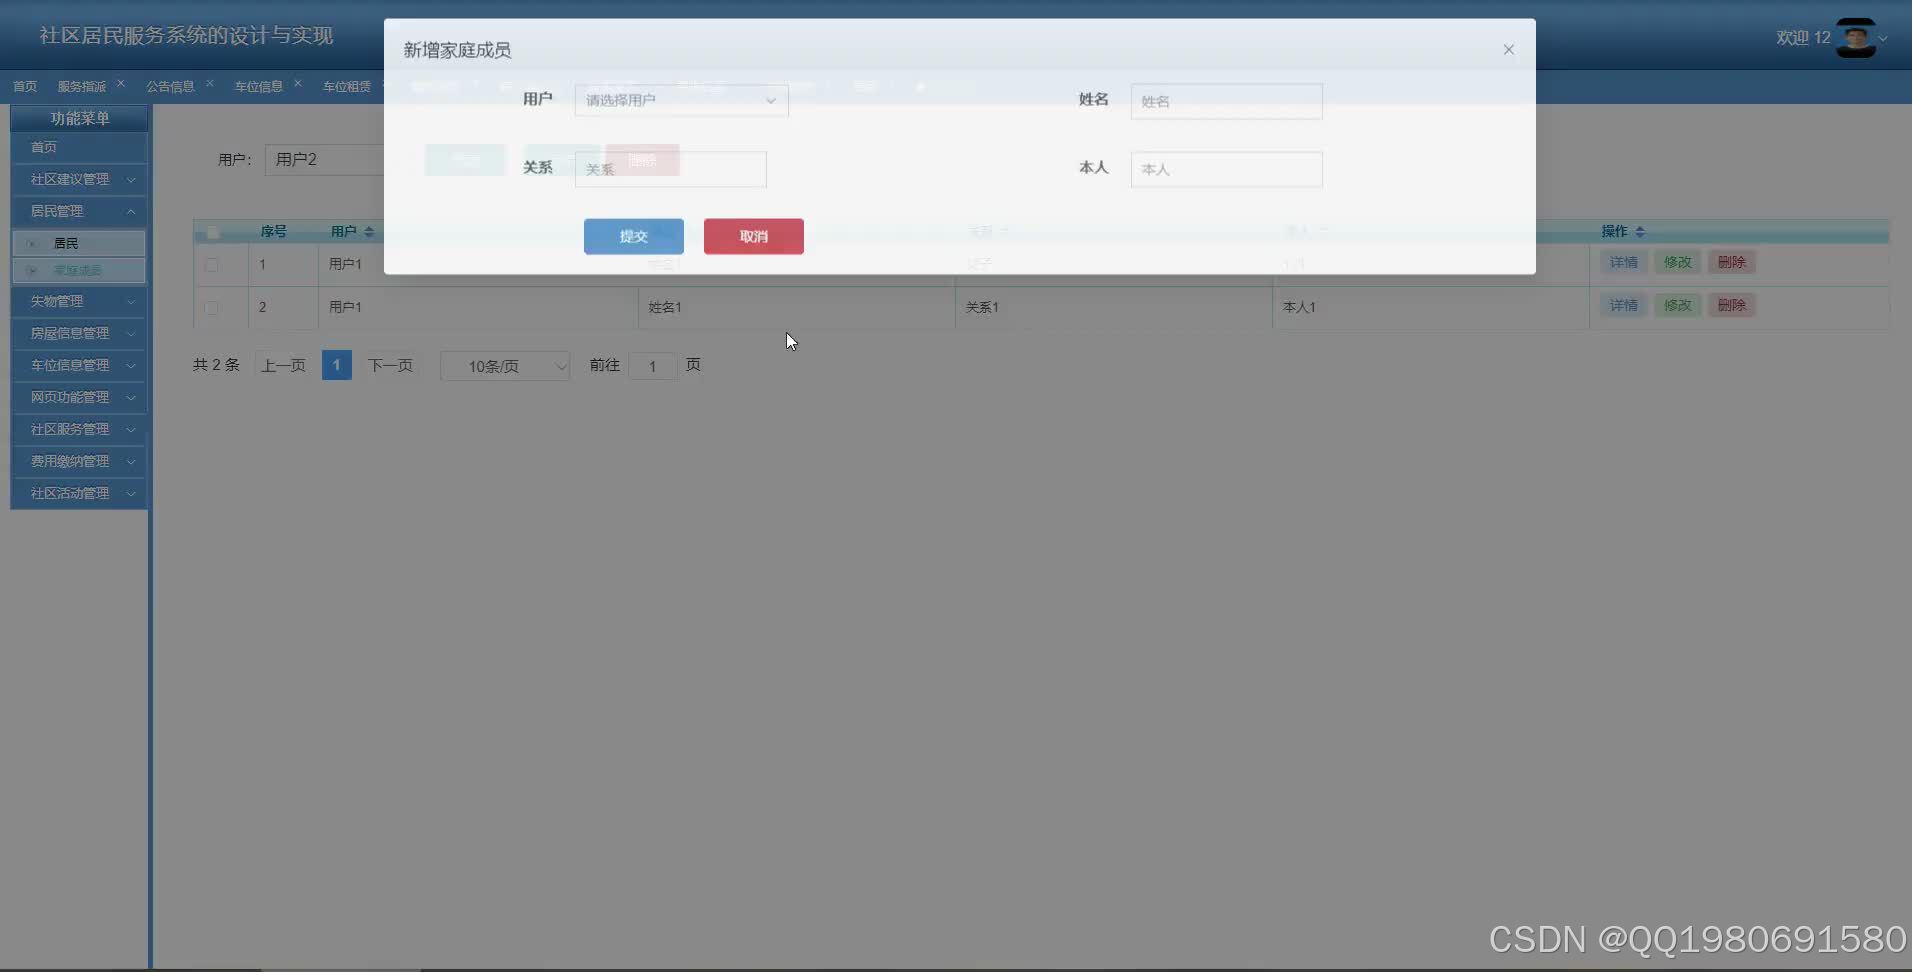Select page 1 in the pagination

tap(336, 365)
